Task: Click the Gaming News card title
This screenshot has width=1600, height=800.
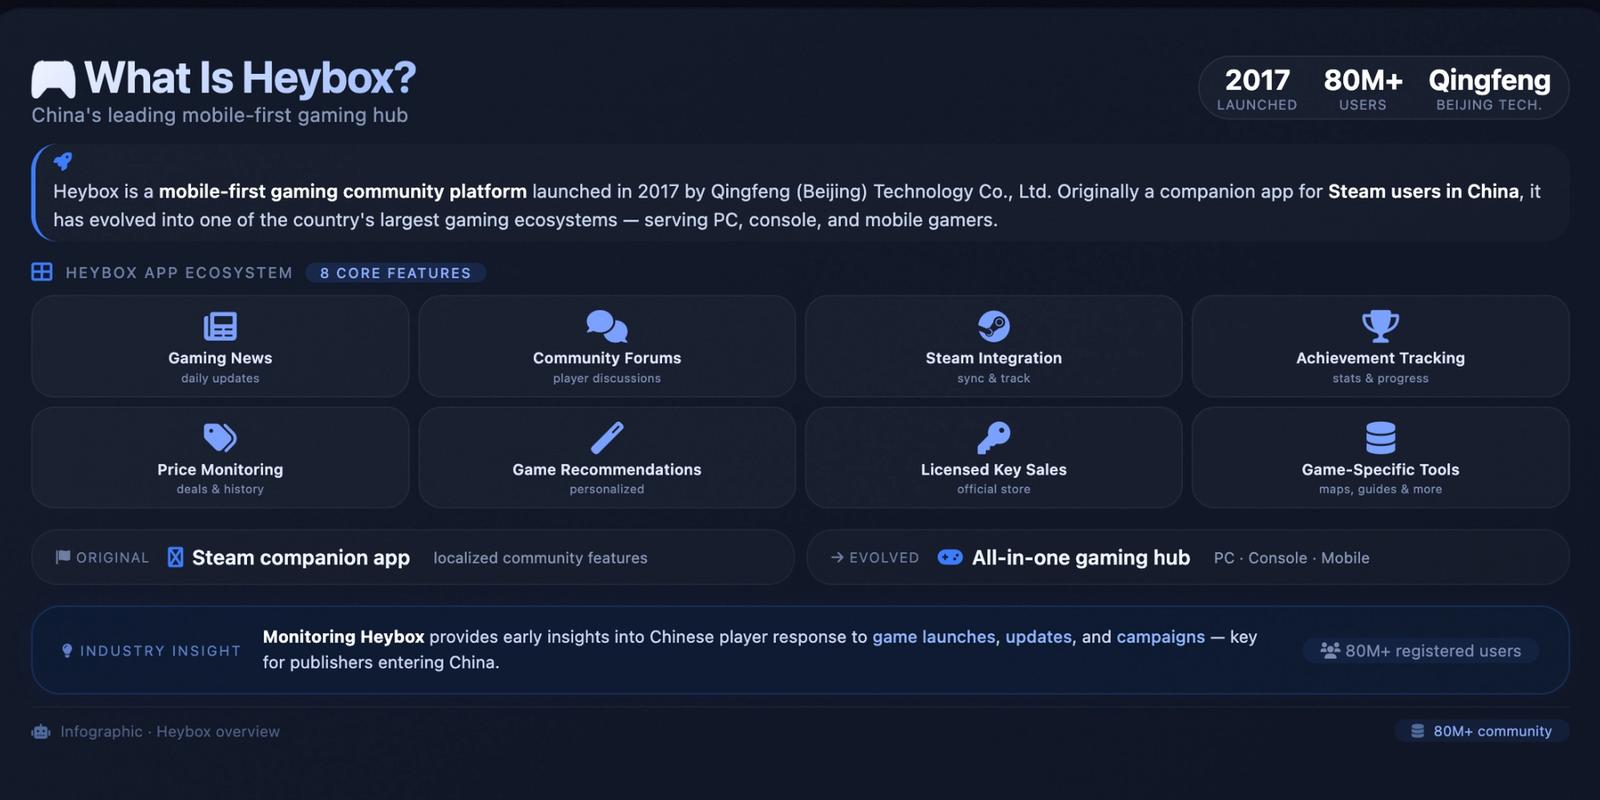Action: [x=220, y=358]
